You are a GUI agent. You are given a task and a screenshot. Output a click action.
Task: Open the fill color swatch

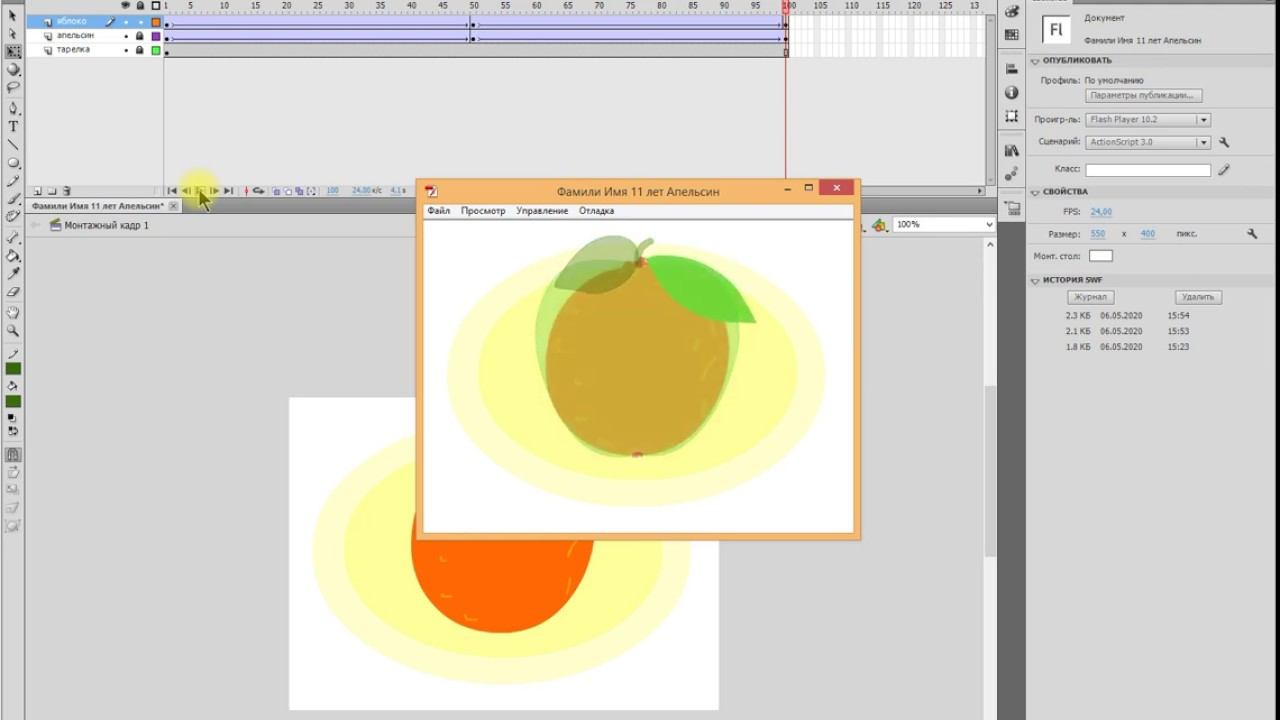[13, 402]
